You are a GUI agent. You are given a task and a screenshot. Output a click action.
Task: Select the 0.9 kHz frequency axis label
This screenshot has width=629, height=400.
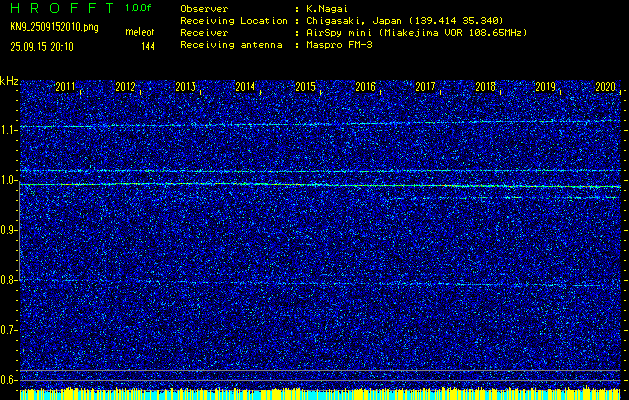click(x=8, y=230)
